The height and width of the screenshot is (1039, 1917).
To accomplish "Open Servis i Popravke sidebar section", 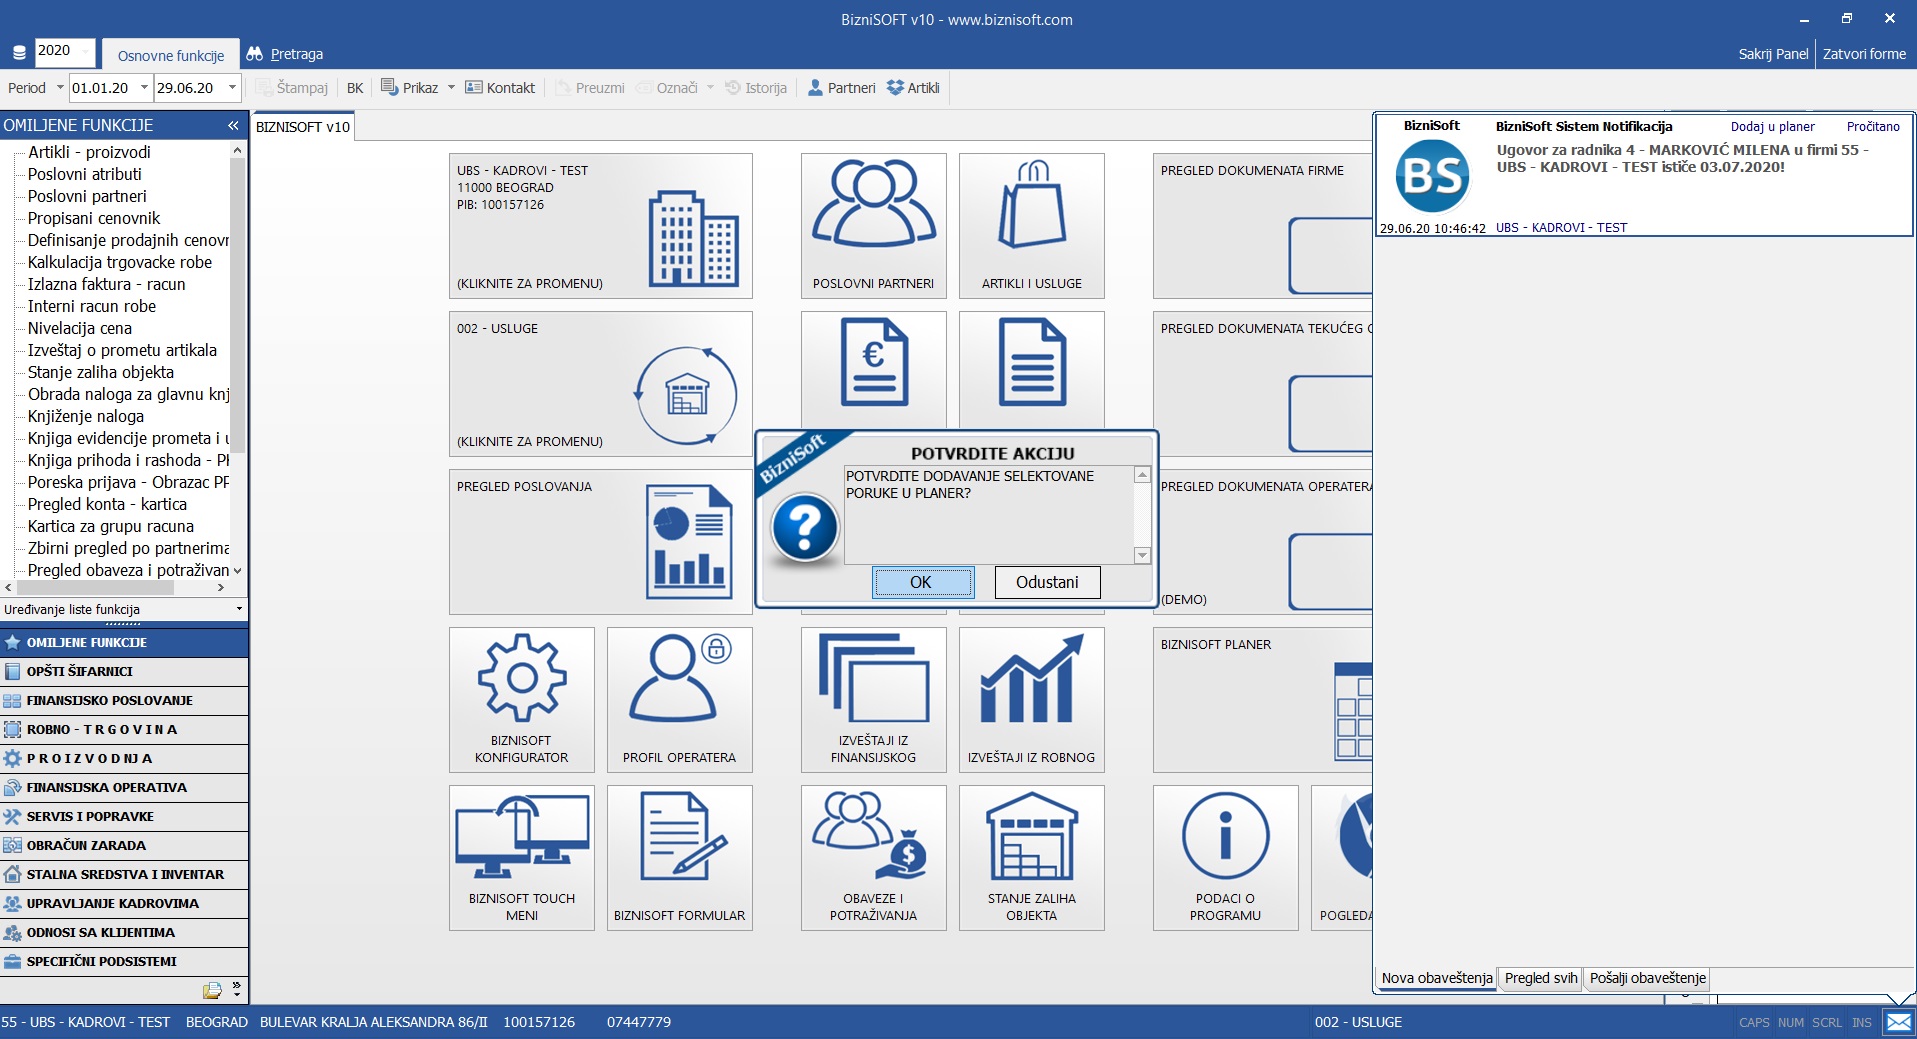I will [x=124, y=816].
